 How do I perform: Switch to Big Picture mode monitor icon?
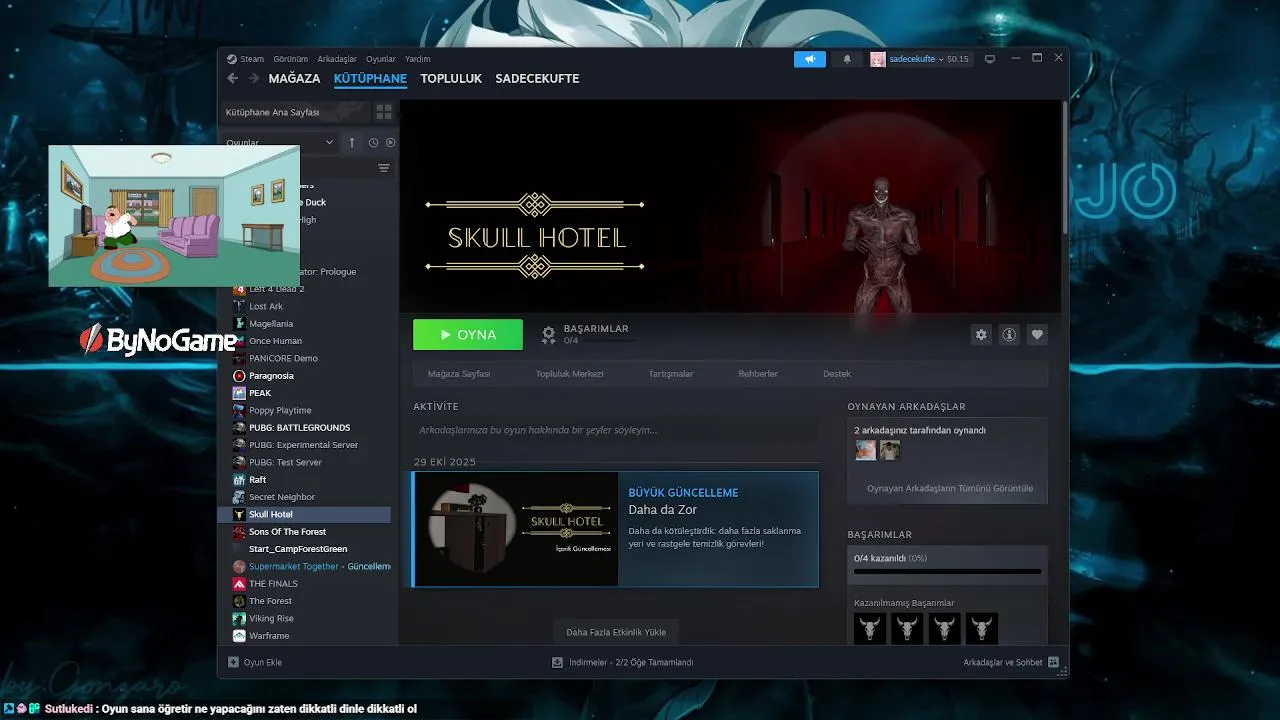point(990,59)
